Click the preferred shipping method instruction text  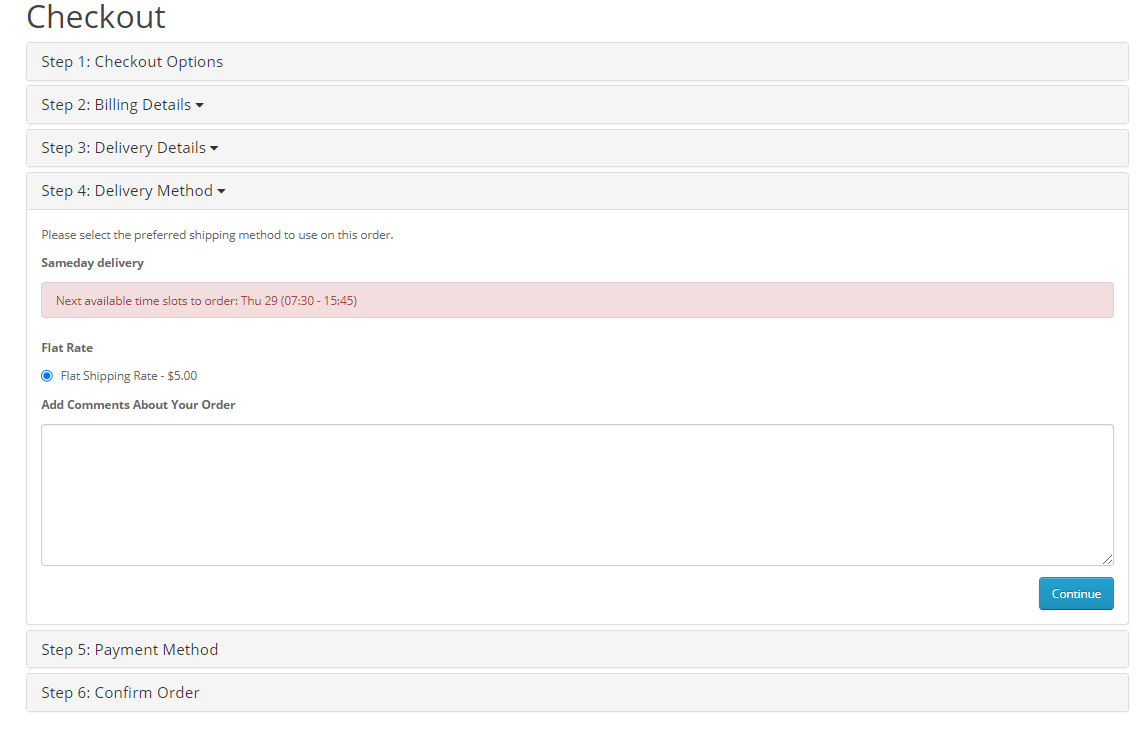pos(217,235)
